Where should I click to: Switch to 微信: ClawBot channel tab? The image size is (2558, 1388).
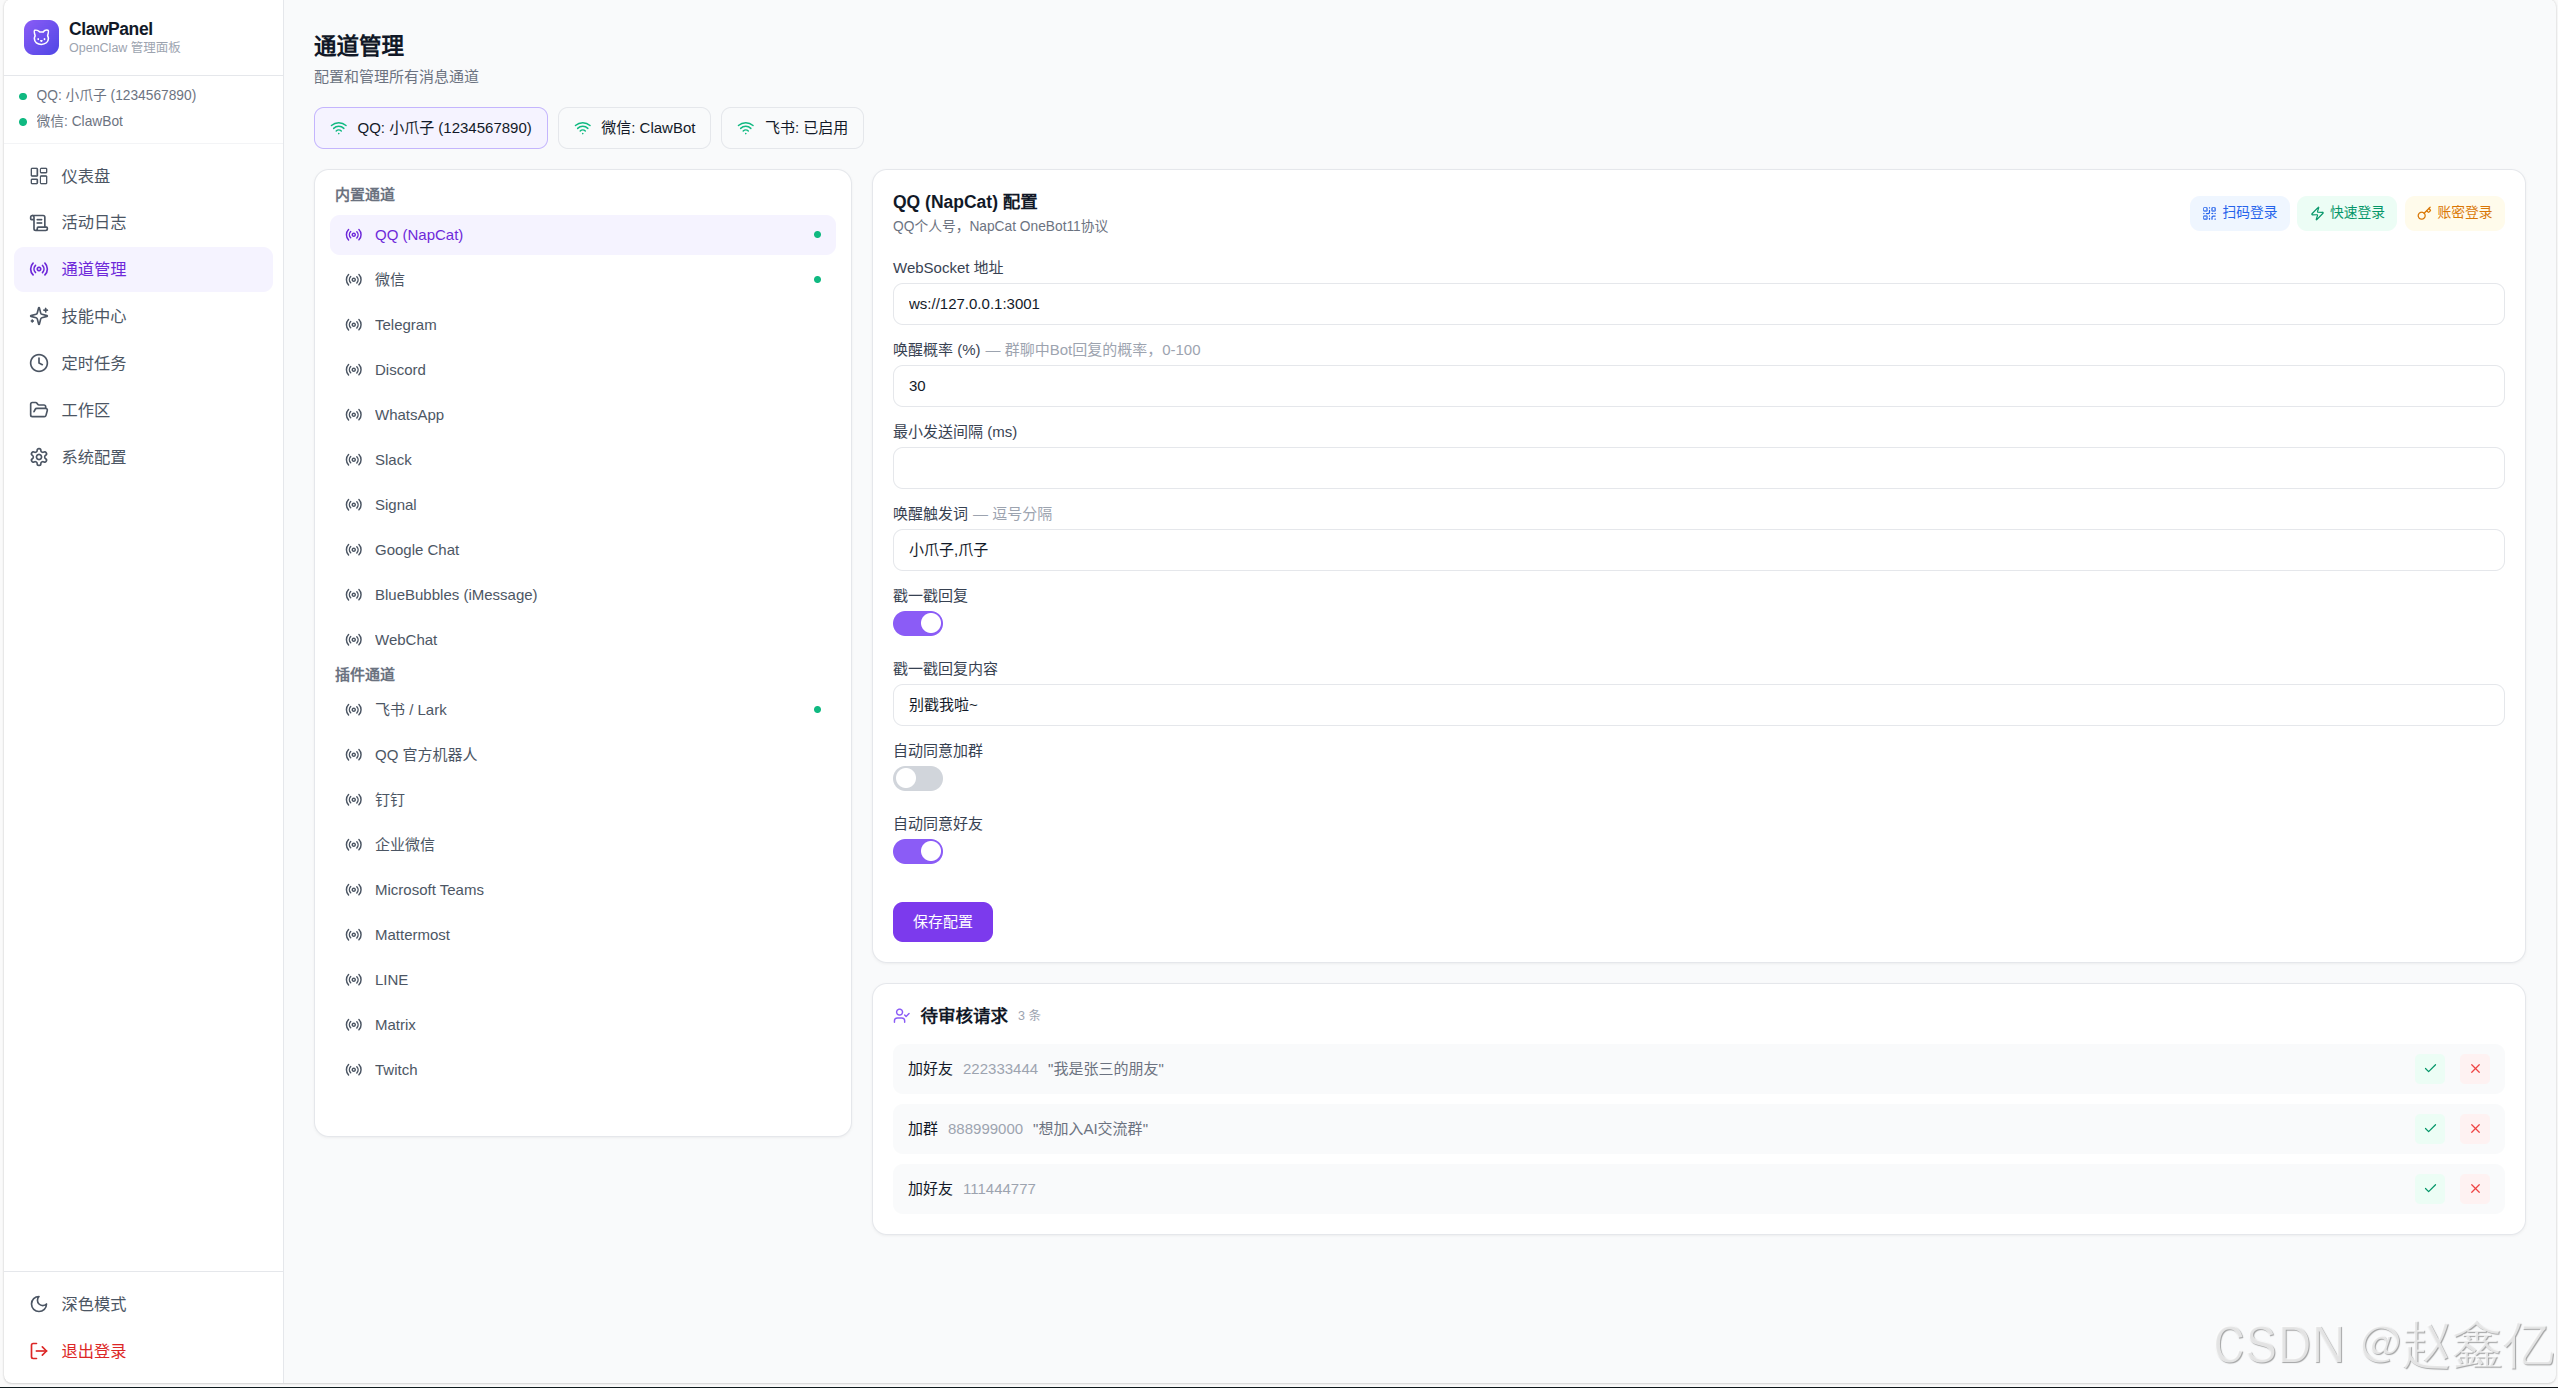click(x=634, y=128)
